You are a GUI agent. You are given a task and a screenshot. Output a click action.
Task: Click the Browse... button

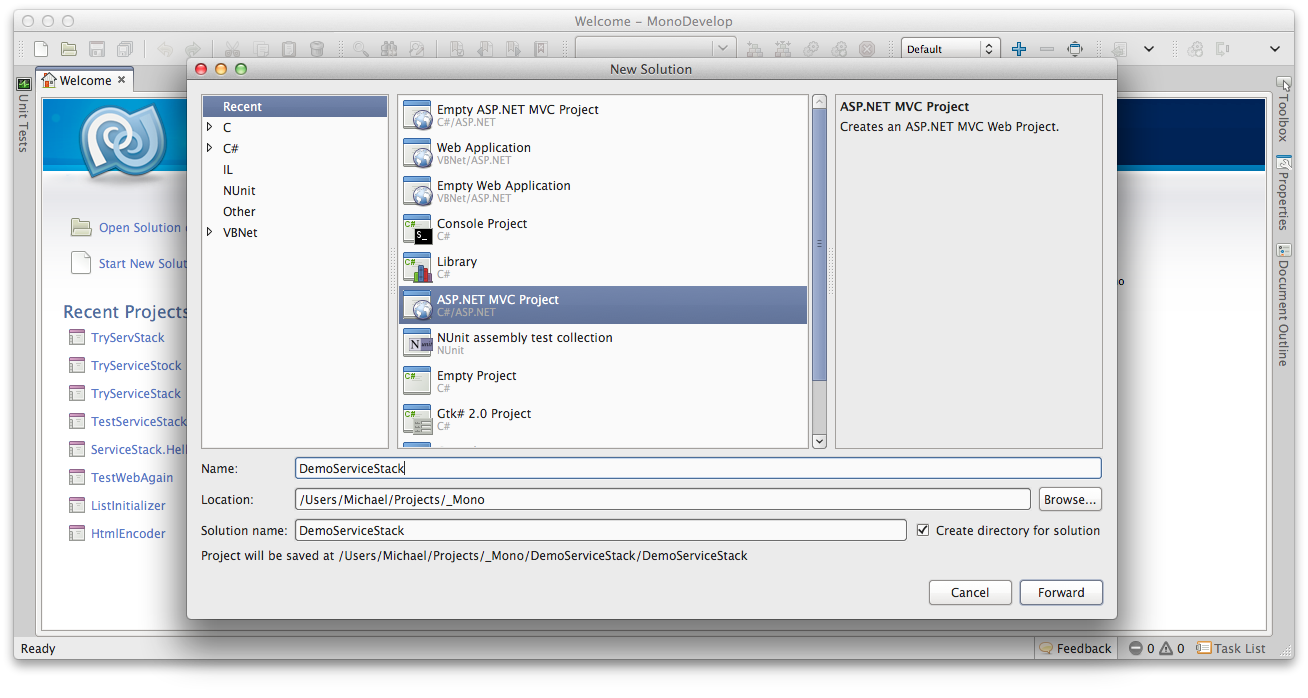1070,499
